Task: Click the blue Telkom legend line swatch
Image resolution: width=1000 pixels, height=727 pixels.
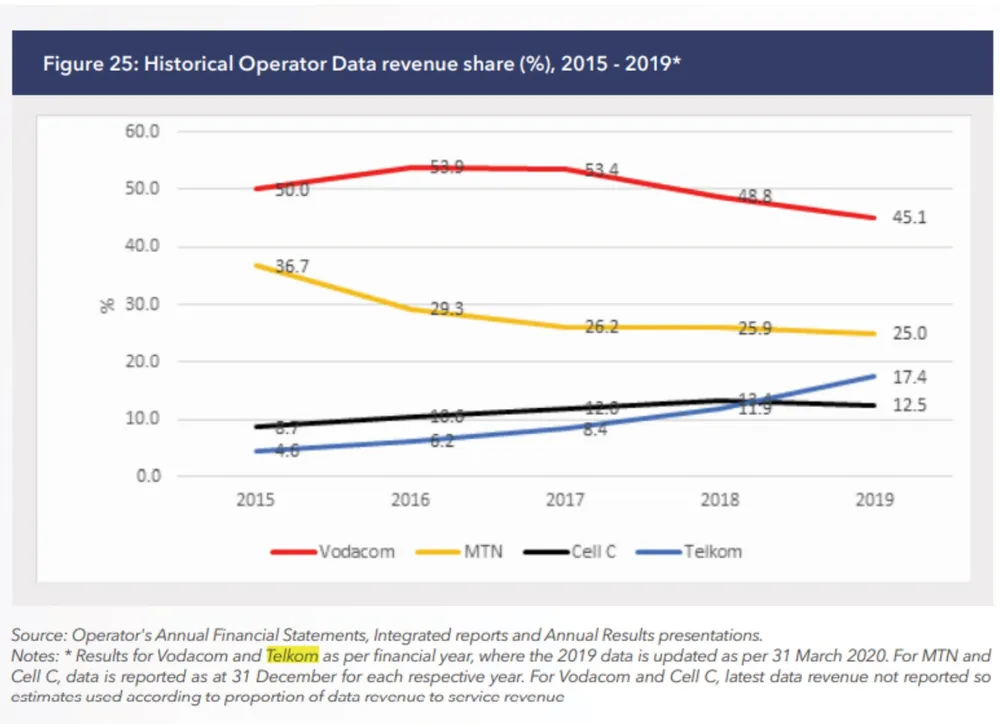Action: coord(659,552)
